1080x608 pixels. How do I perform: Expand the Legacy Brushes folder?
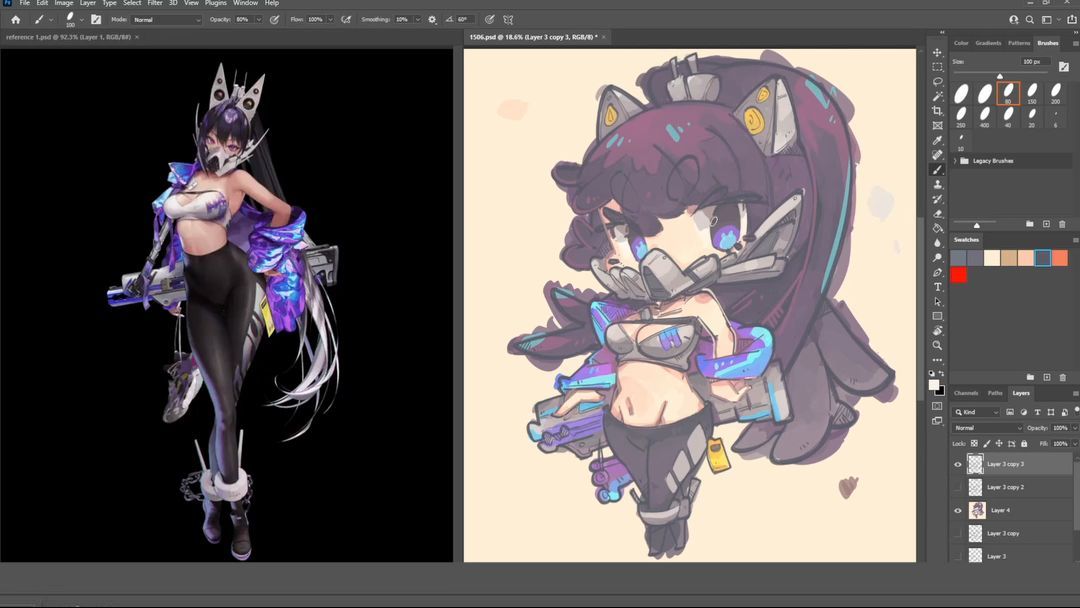point(955,161)
